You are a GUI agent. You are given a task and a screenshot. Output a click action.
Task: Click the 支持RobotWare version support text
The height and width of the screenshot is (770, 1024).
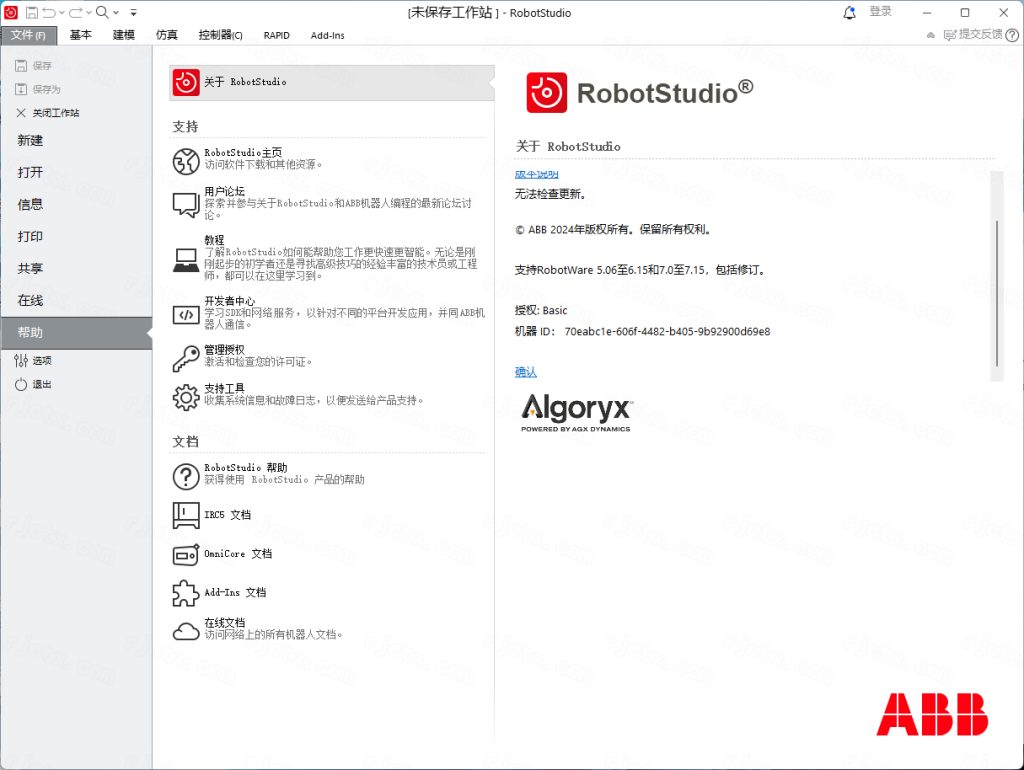(x=640, y=270)
